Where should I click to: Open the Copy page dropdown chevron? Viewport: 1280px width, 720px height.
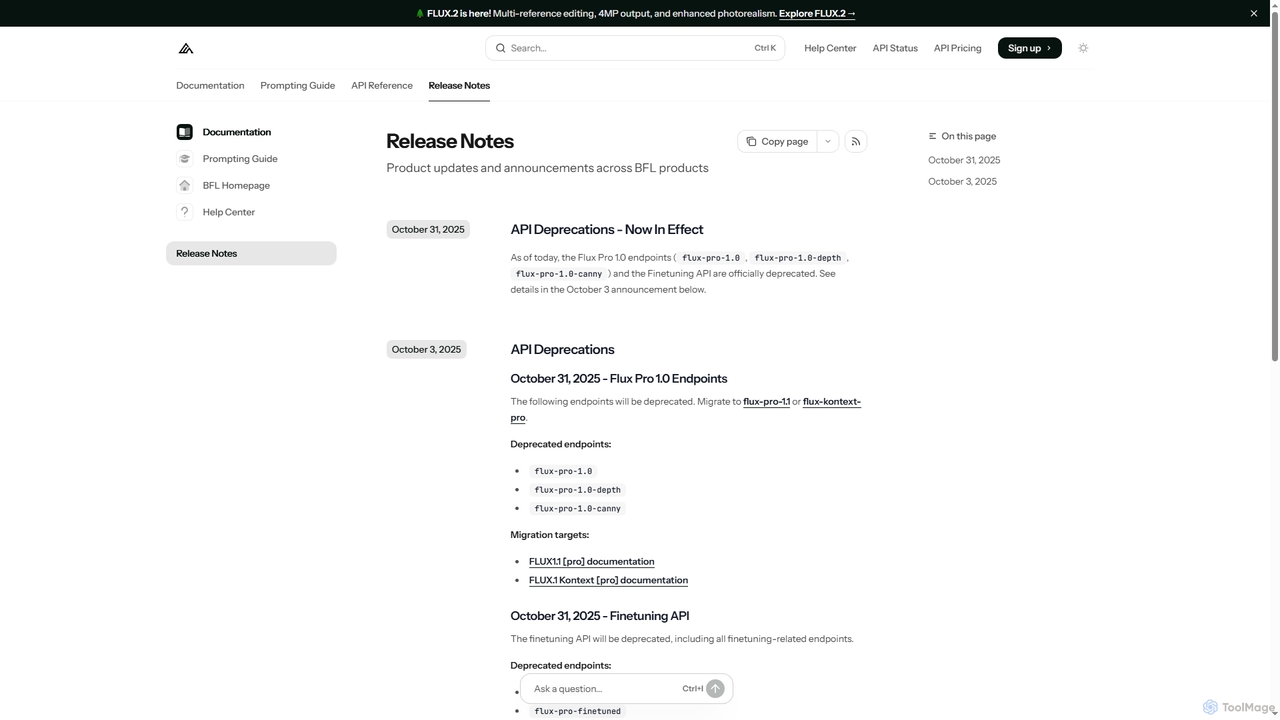pyautogui.click(x=828, y=142)
